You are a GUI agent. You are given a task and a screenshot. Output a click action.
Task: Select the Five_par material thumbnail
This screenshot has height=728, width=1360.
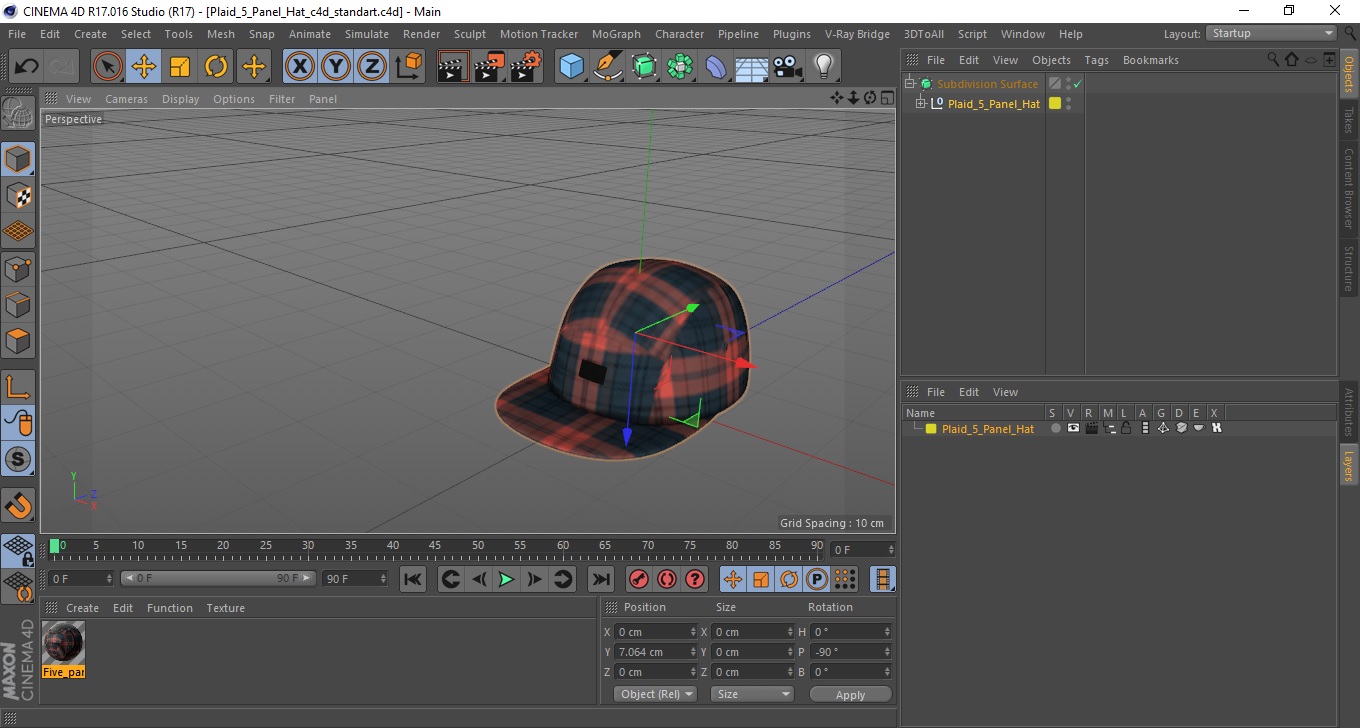tap(63, 643)
